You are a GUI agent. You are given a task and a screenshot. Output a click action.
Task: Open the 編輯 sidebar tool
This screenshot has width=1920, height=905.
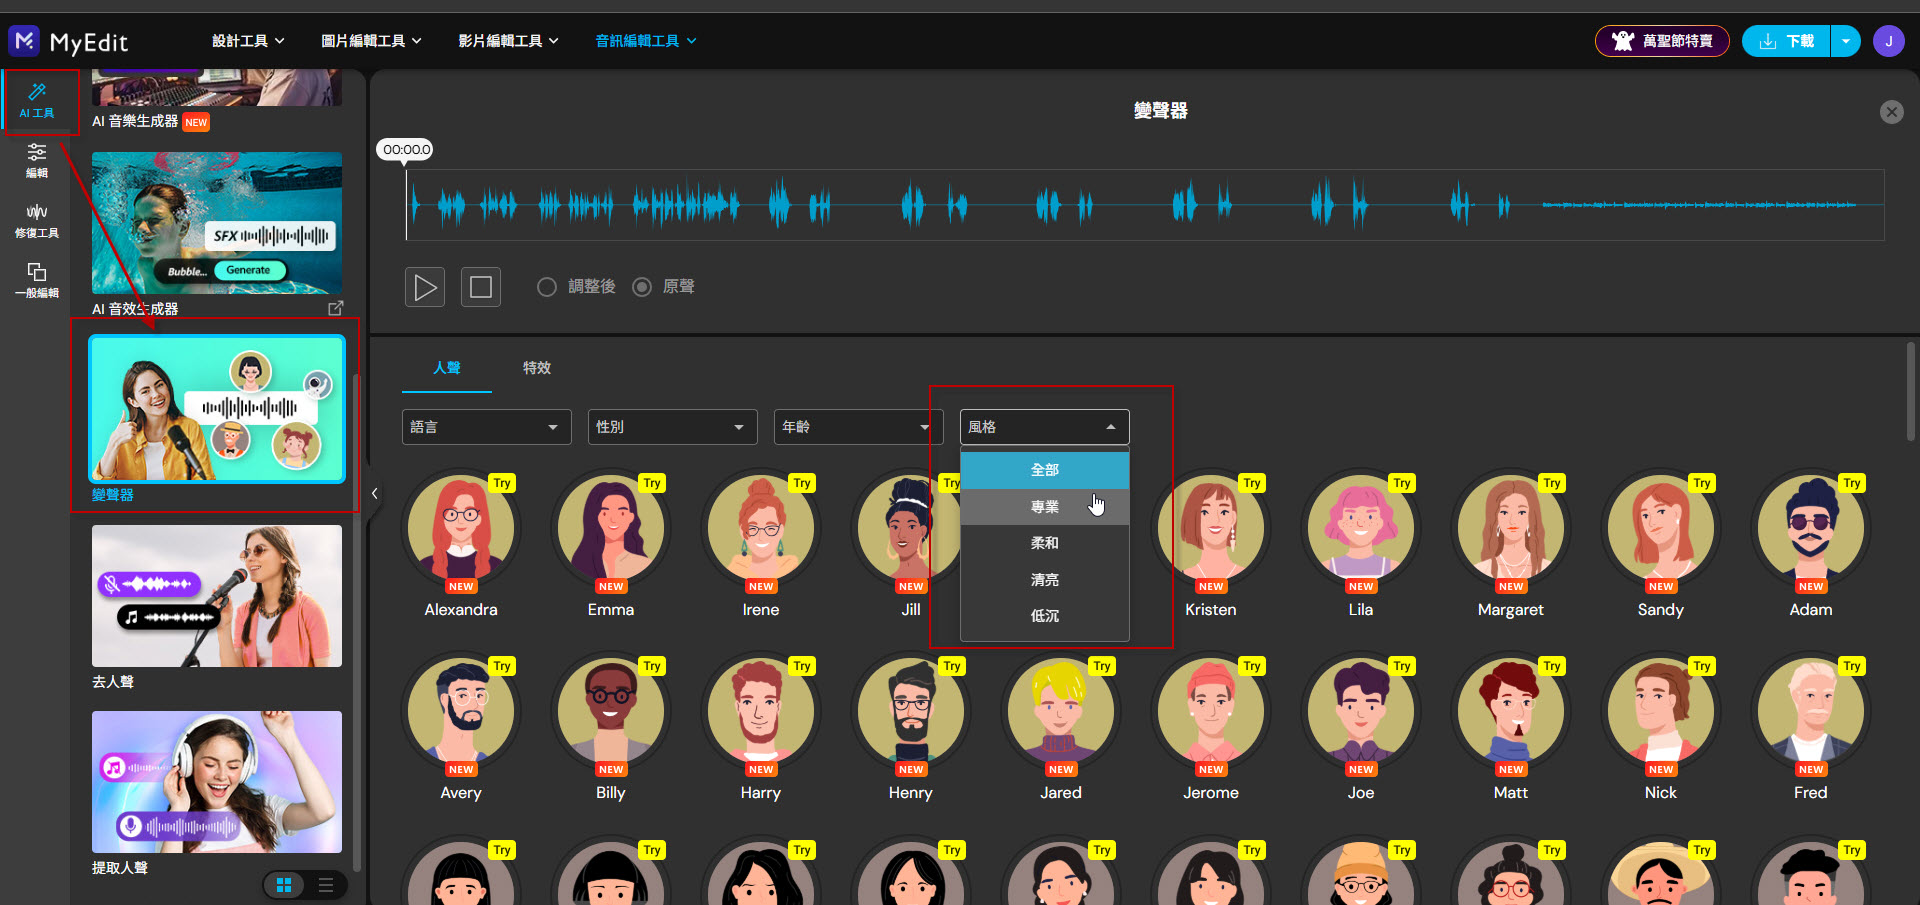(37, 160)
